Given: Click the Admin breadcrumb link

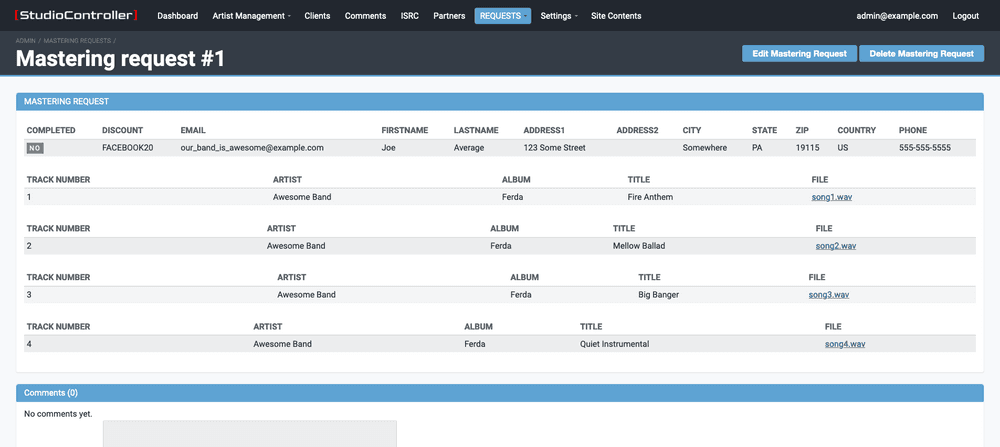Looking at the screenshot, I should coord(26,40).
